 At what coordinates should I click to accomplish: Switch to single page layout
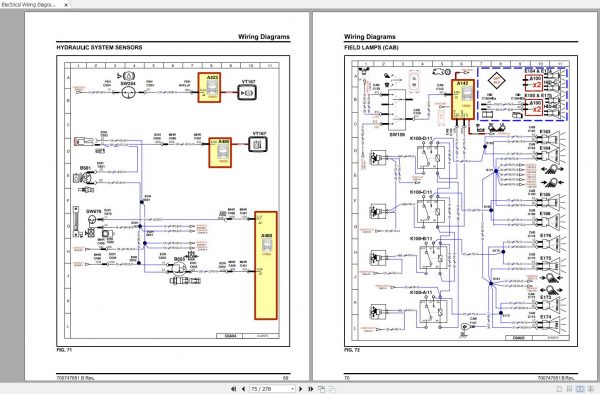[x=559, y=389]
